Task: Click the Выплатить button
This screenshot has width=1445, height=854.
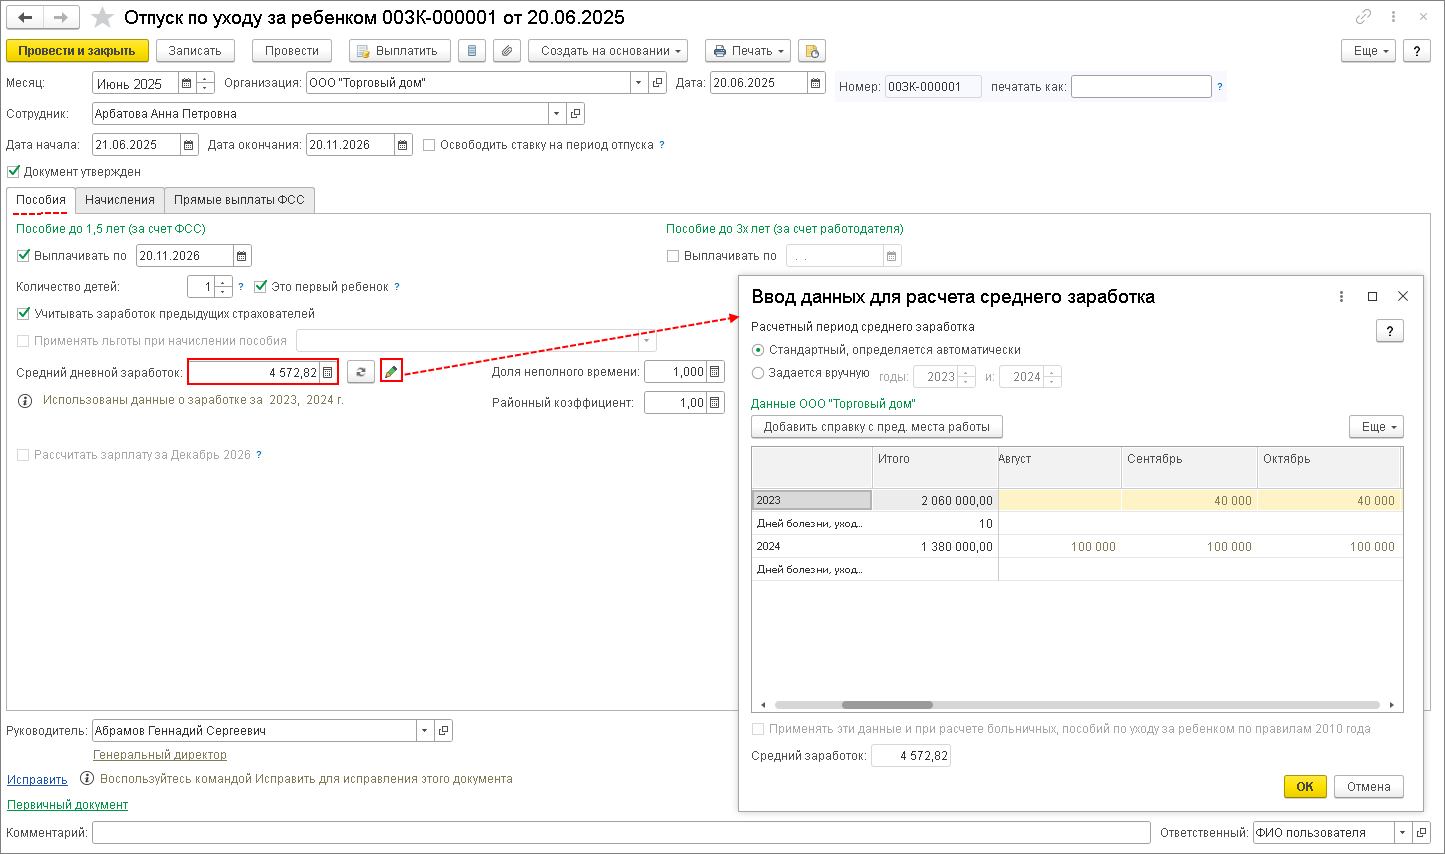Action: (400, 51)
